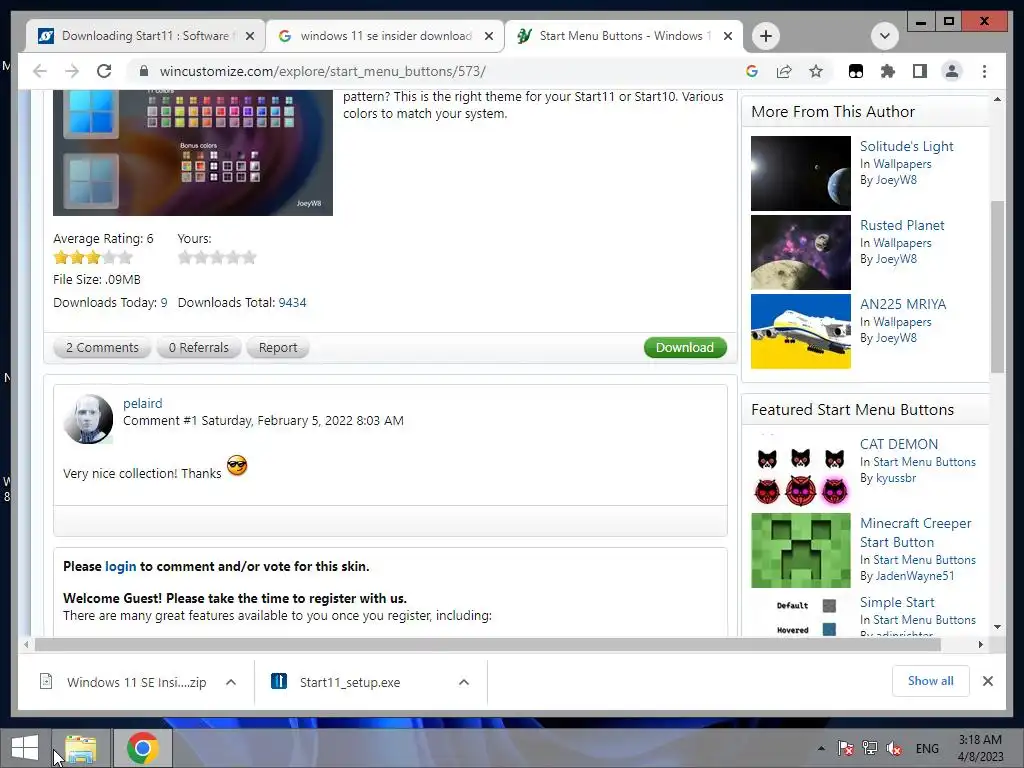Open the ENG language indicator
The image size is (1024, 768).
[927, 748]
